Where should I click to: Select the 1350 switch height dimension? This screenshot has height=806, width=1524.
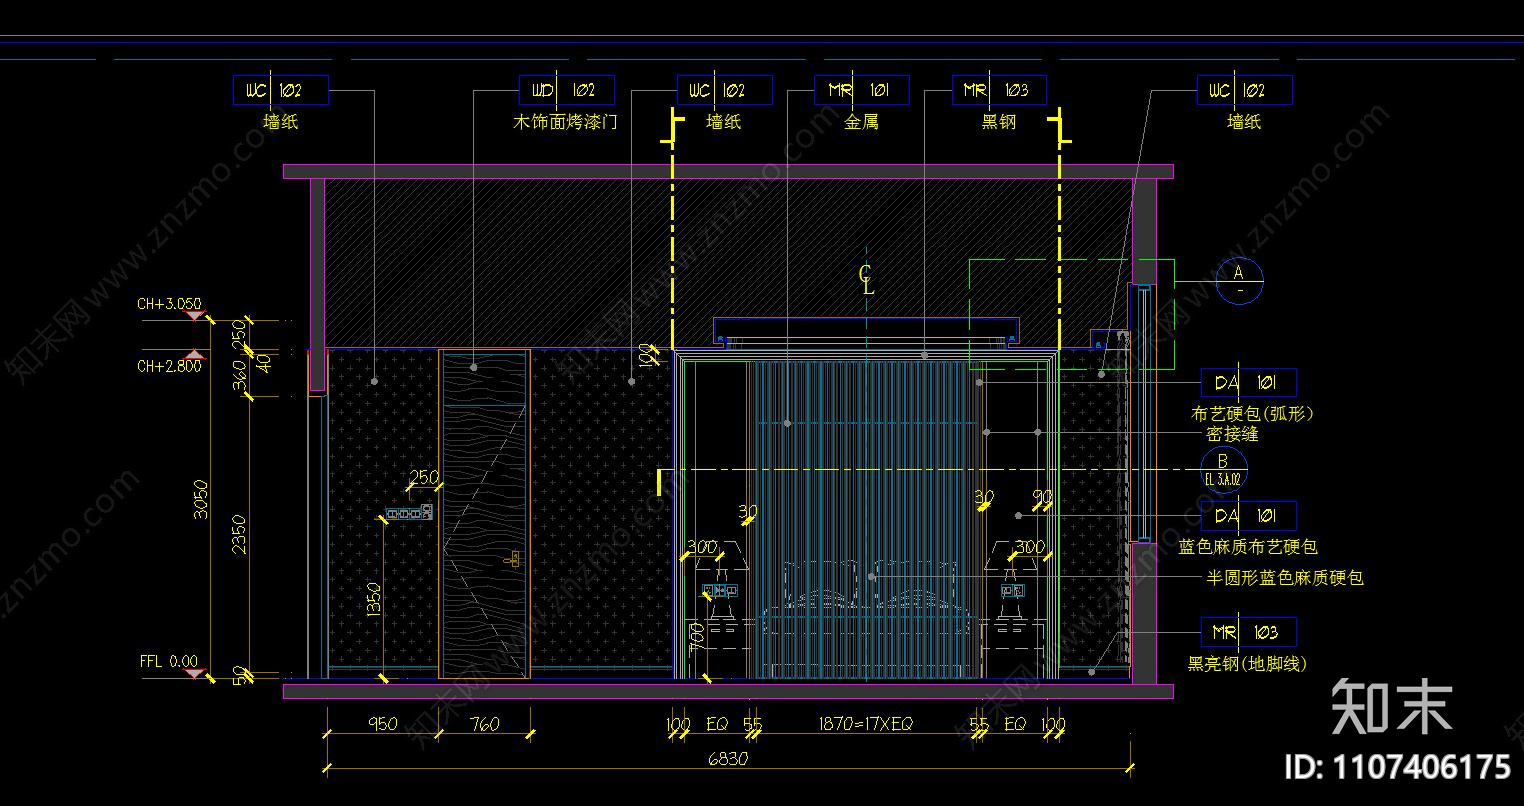(x=373, y=602)
